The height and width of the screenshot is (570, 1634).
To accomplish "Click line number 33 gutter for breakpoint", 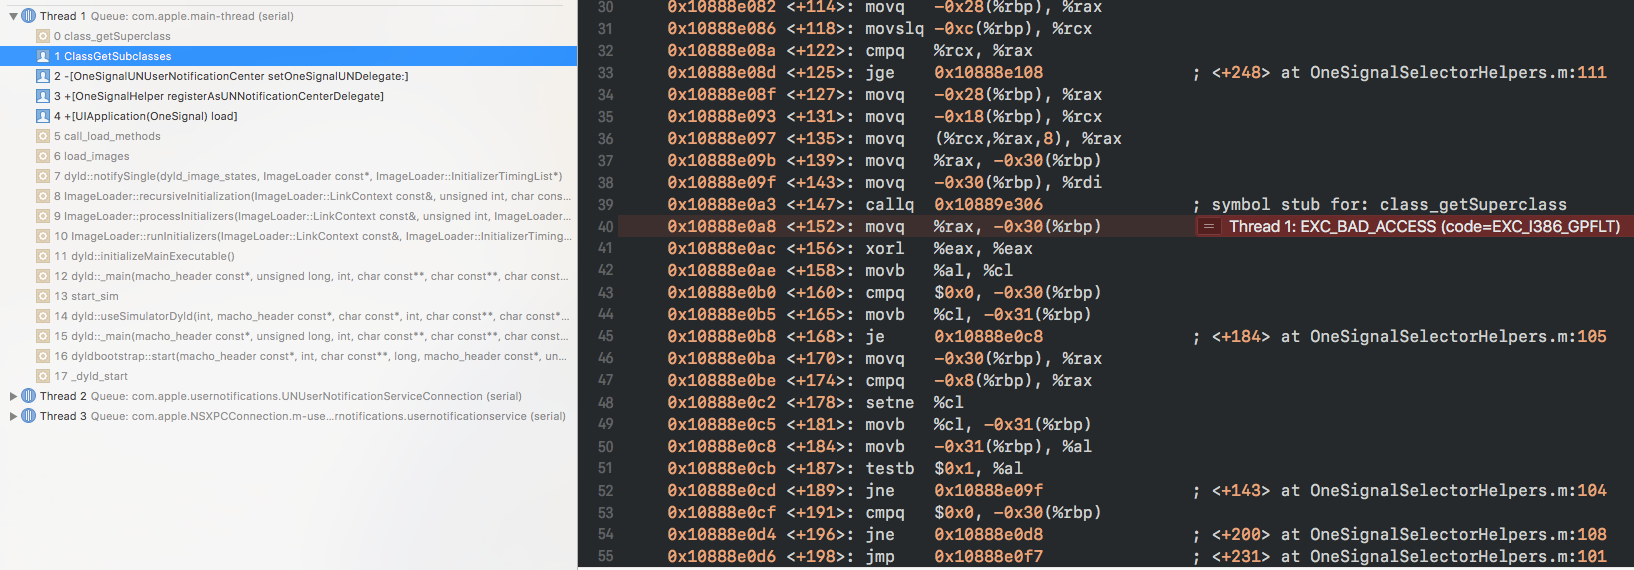I will coord(605,73).
